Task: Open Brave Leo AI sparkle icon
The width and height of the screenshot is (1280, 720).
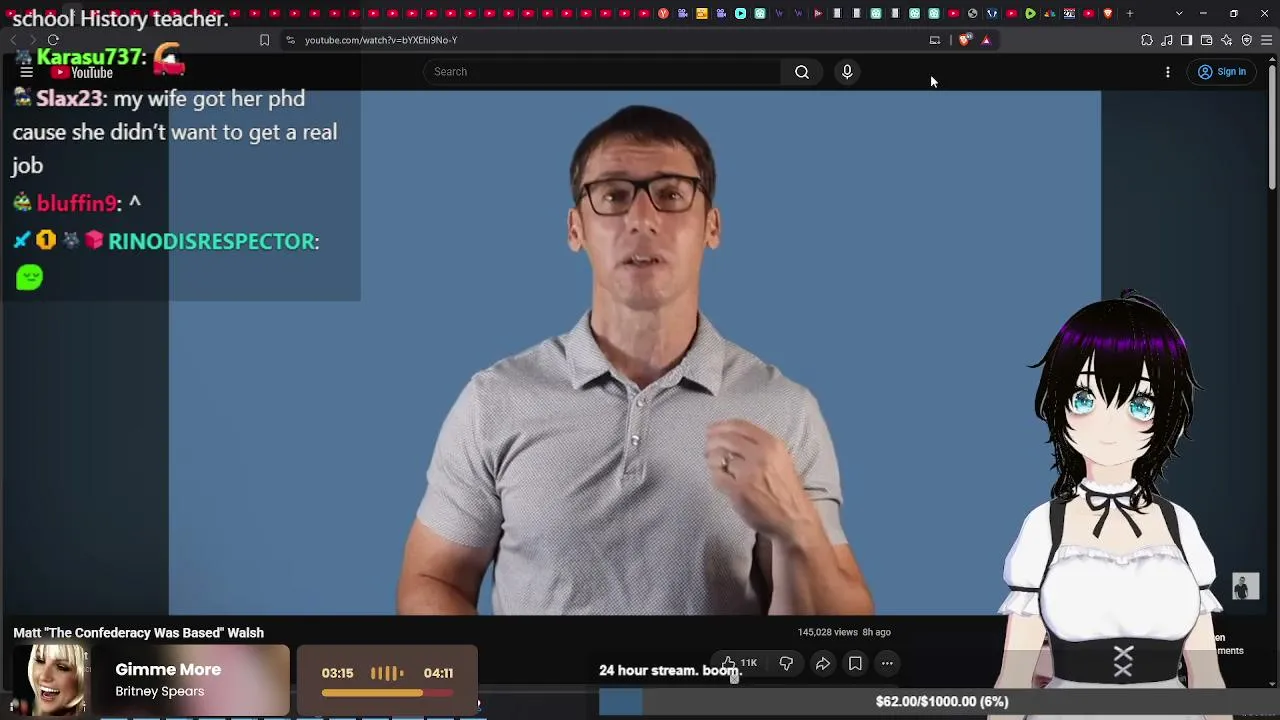Action: (1227, 40)
